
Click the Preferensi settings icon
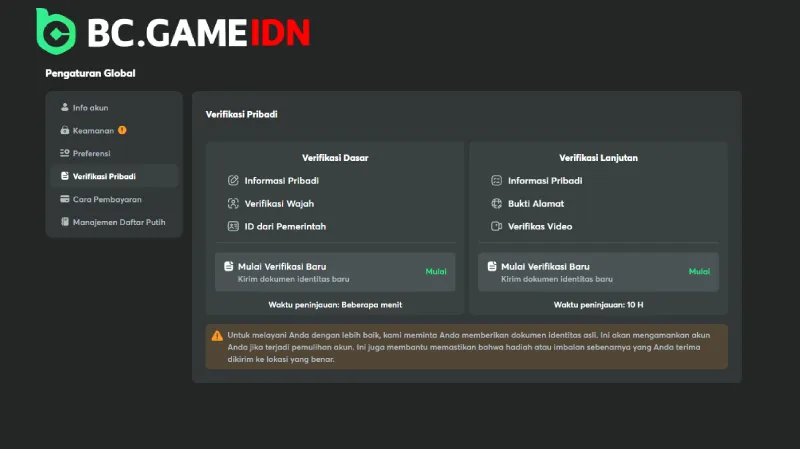point(65,153)
